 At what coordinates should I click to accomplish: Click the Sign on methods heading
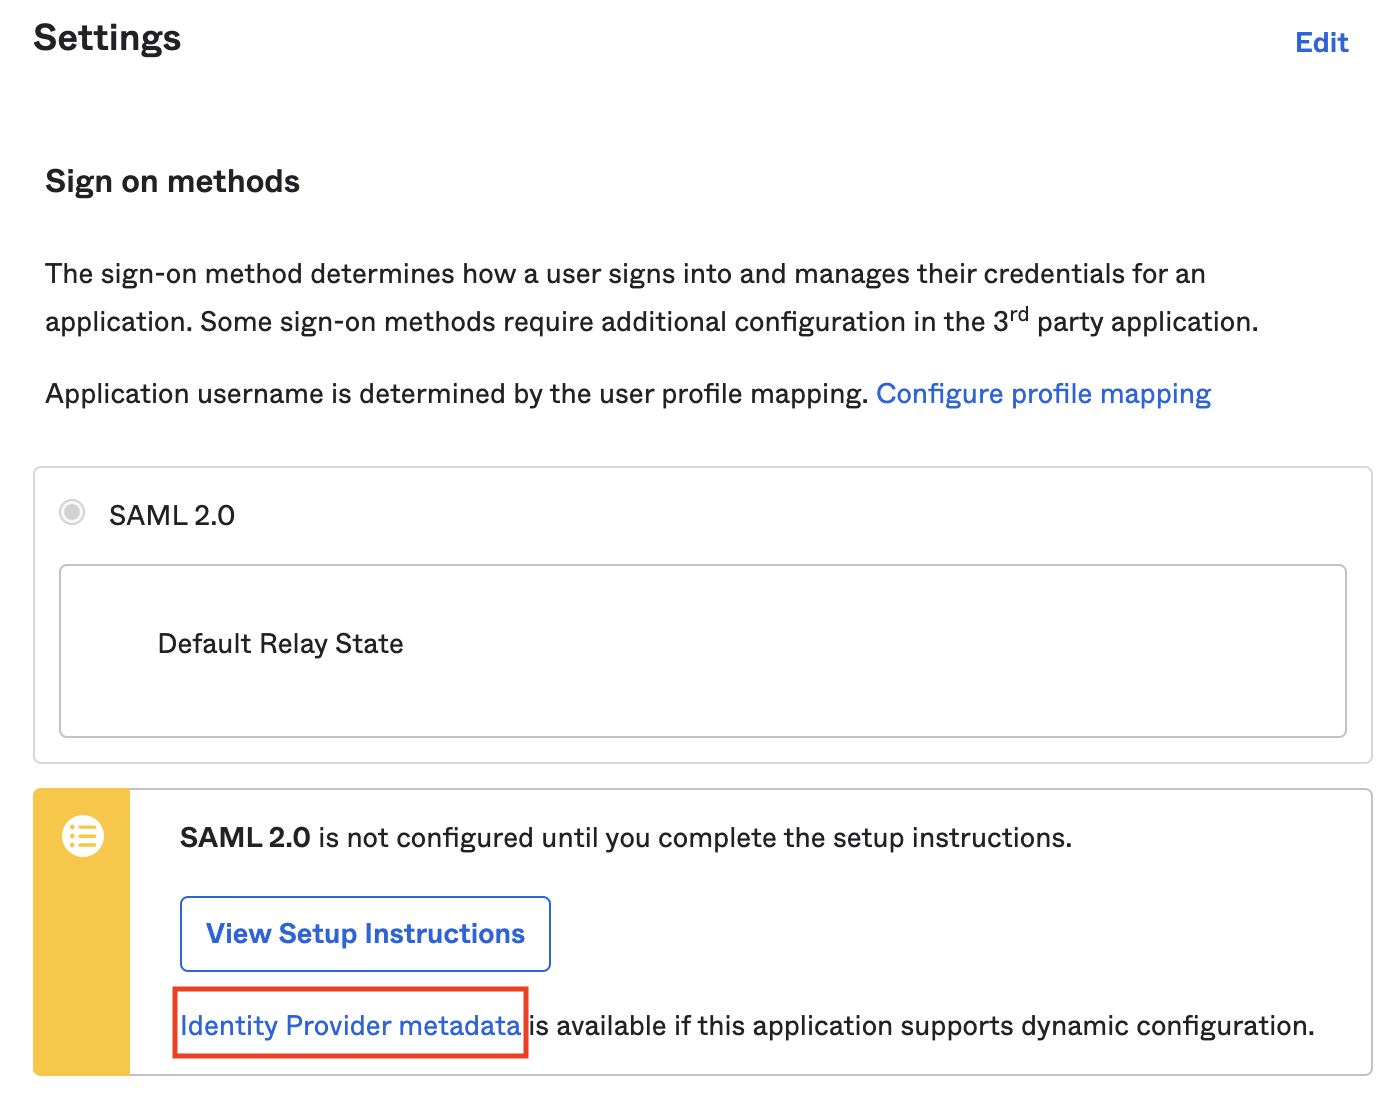click(173, 182)
